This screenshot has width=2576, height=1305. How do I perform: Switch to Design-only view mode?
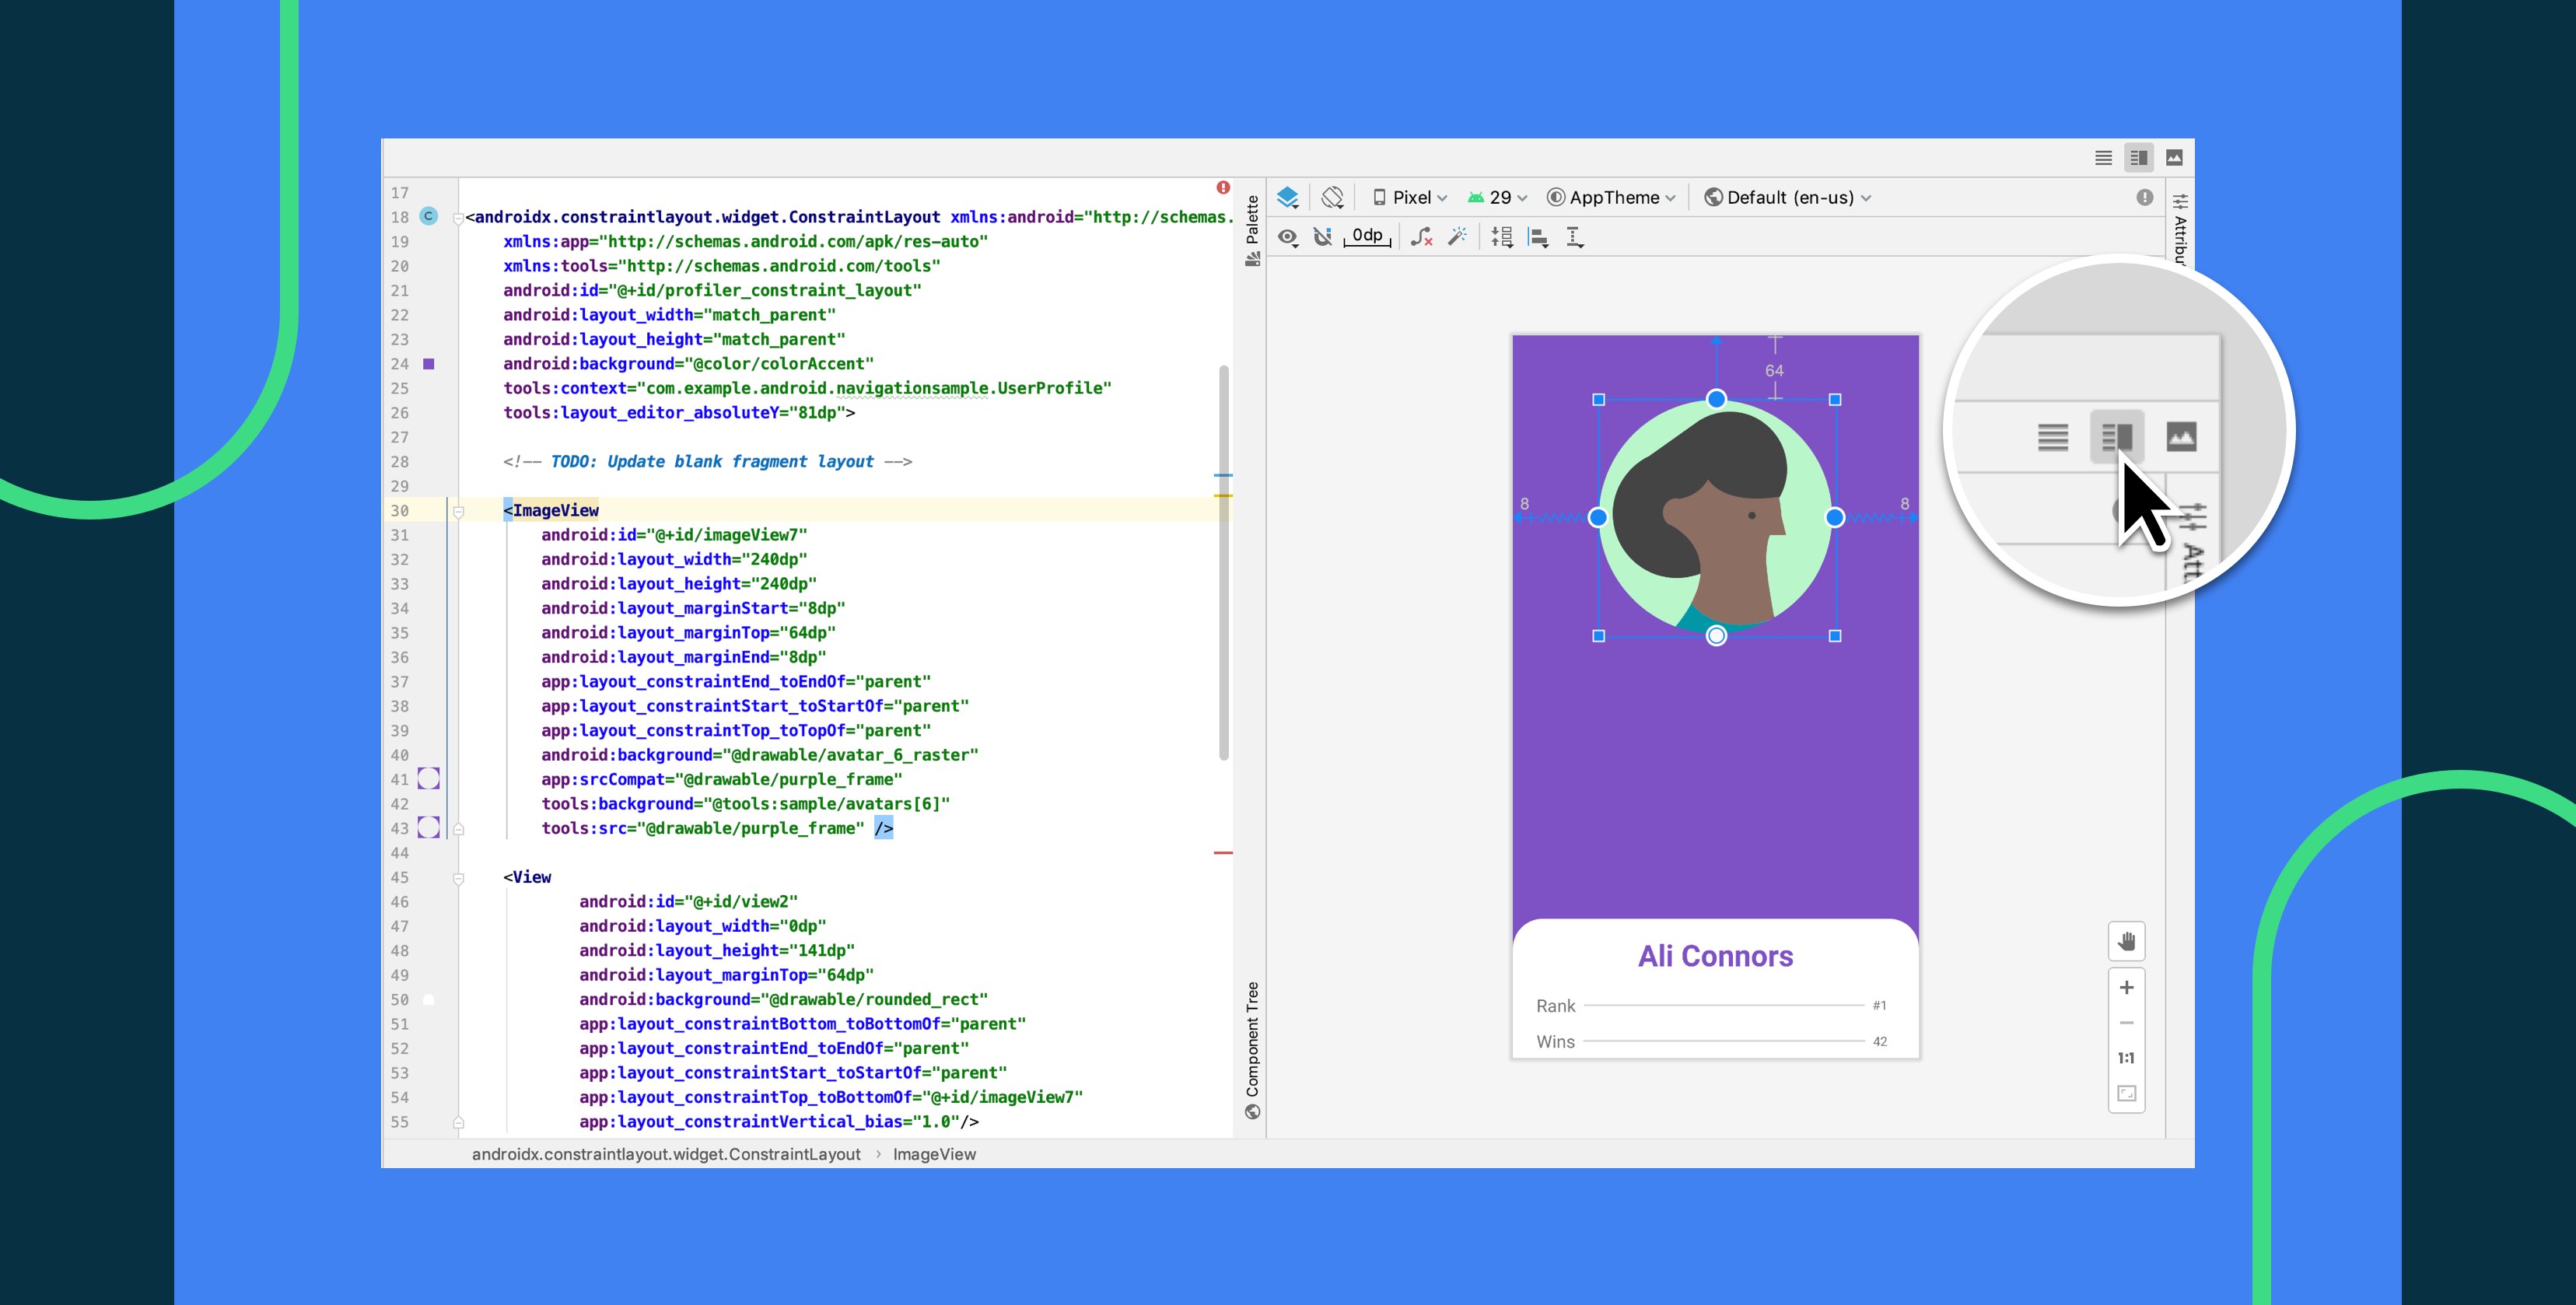click(2174, 157)
